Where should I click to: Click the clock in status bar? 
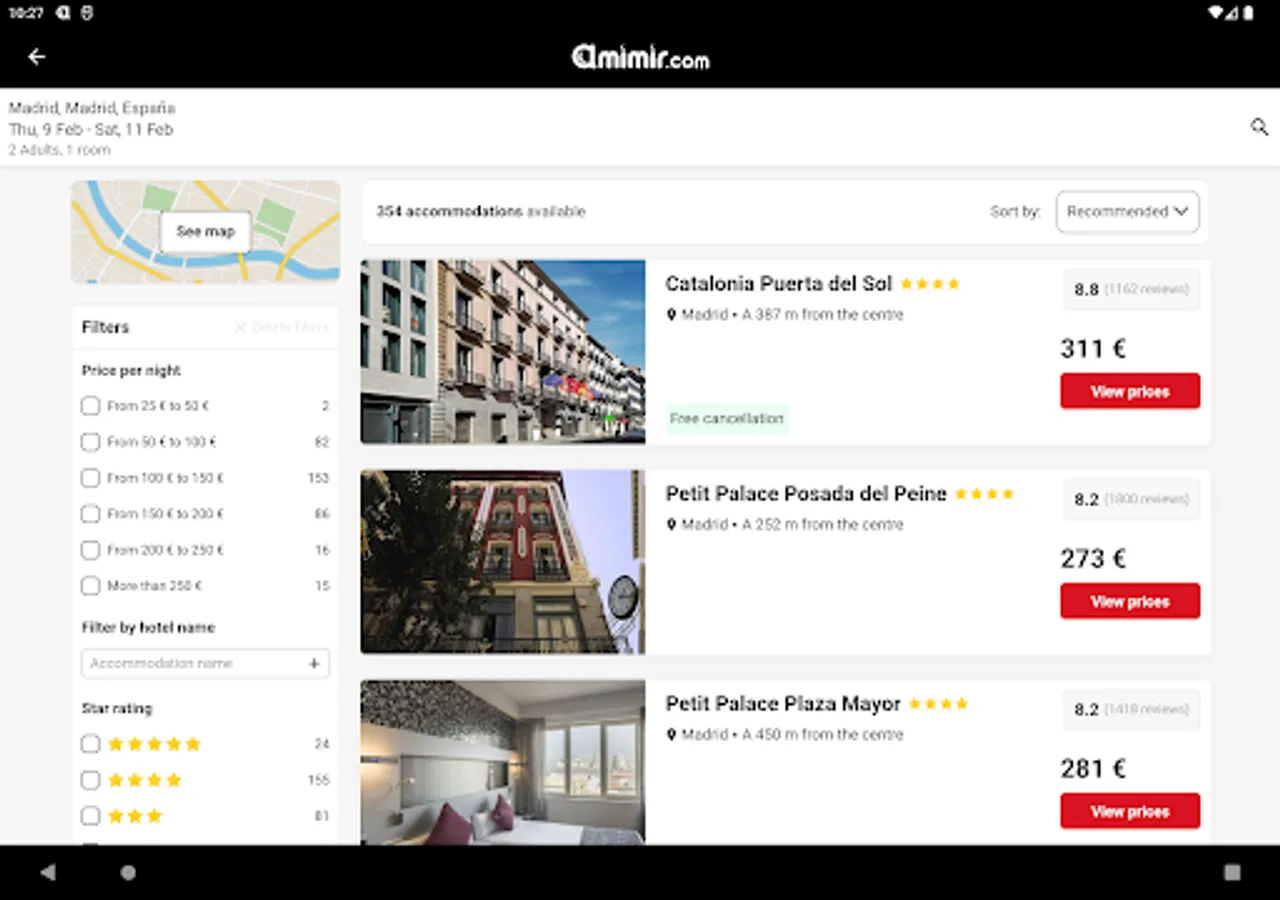pyautogui.click(x=26, y=13)
